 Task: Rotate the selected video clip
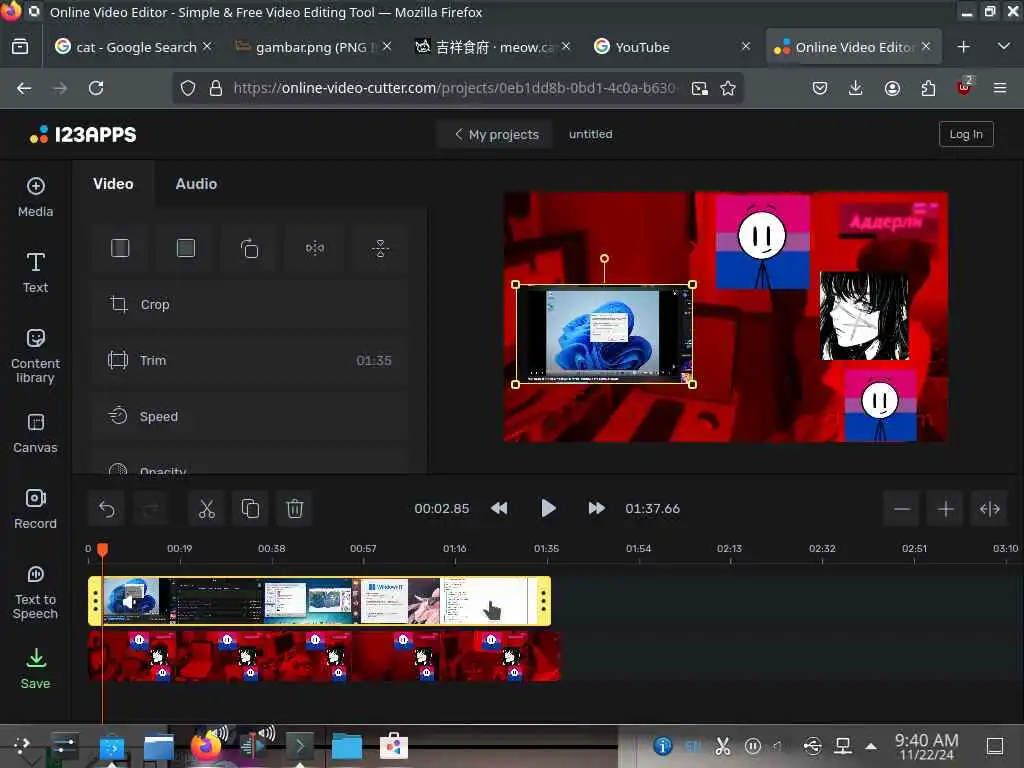[249, 248]
